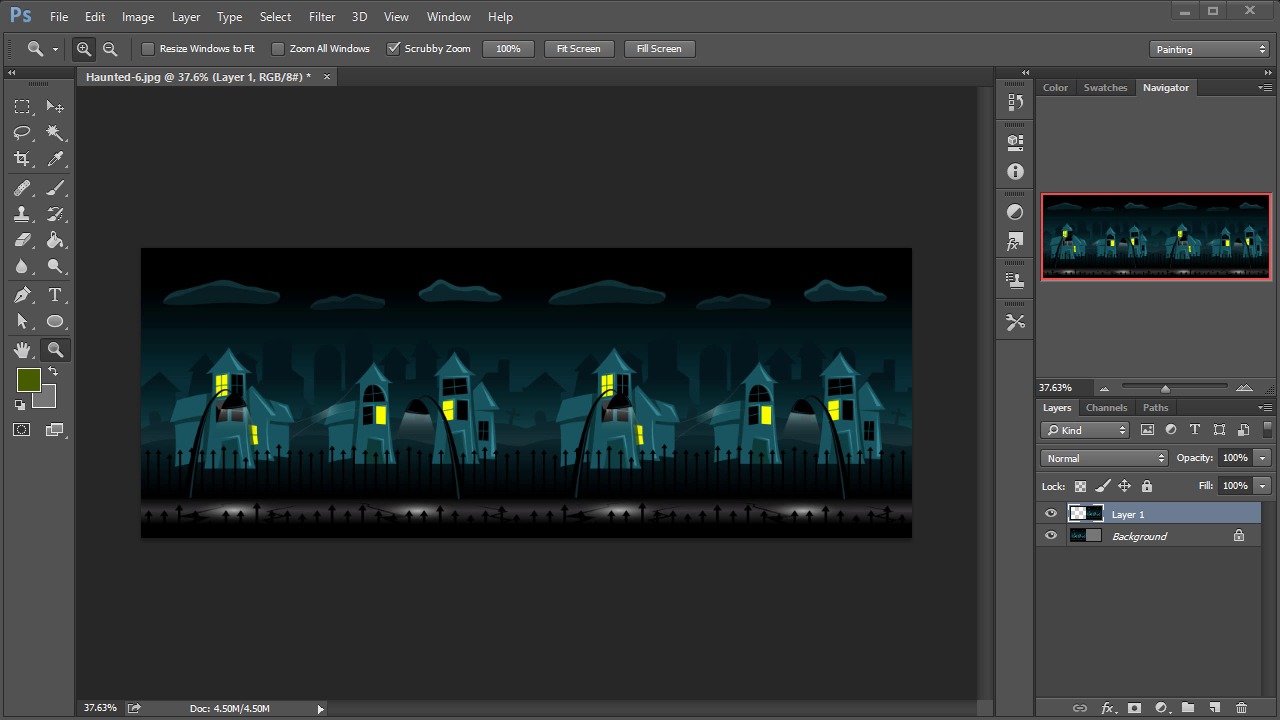The height and width of the screenshot is (720, 1280).
Task: Open the Filter menu
Action: coord(322,17)
